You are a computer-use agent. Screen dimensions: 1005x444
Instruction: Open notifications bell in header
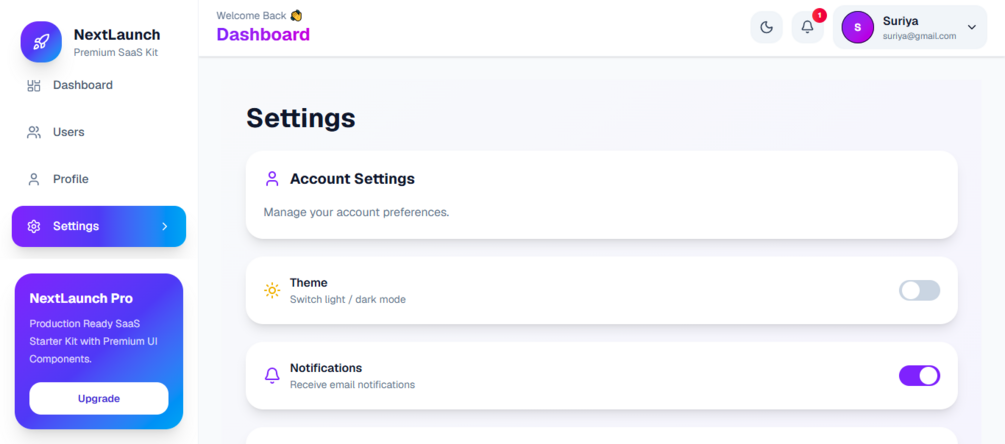(x=808, y=28)
